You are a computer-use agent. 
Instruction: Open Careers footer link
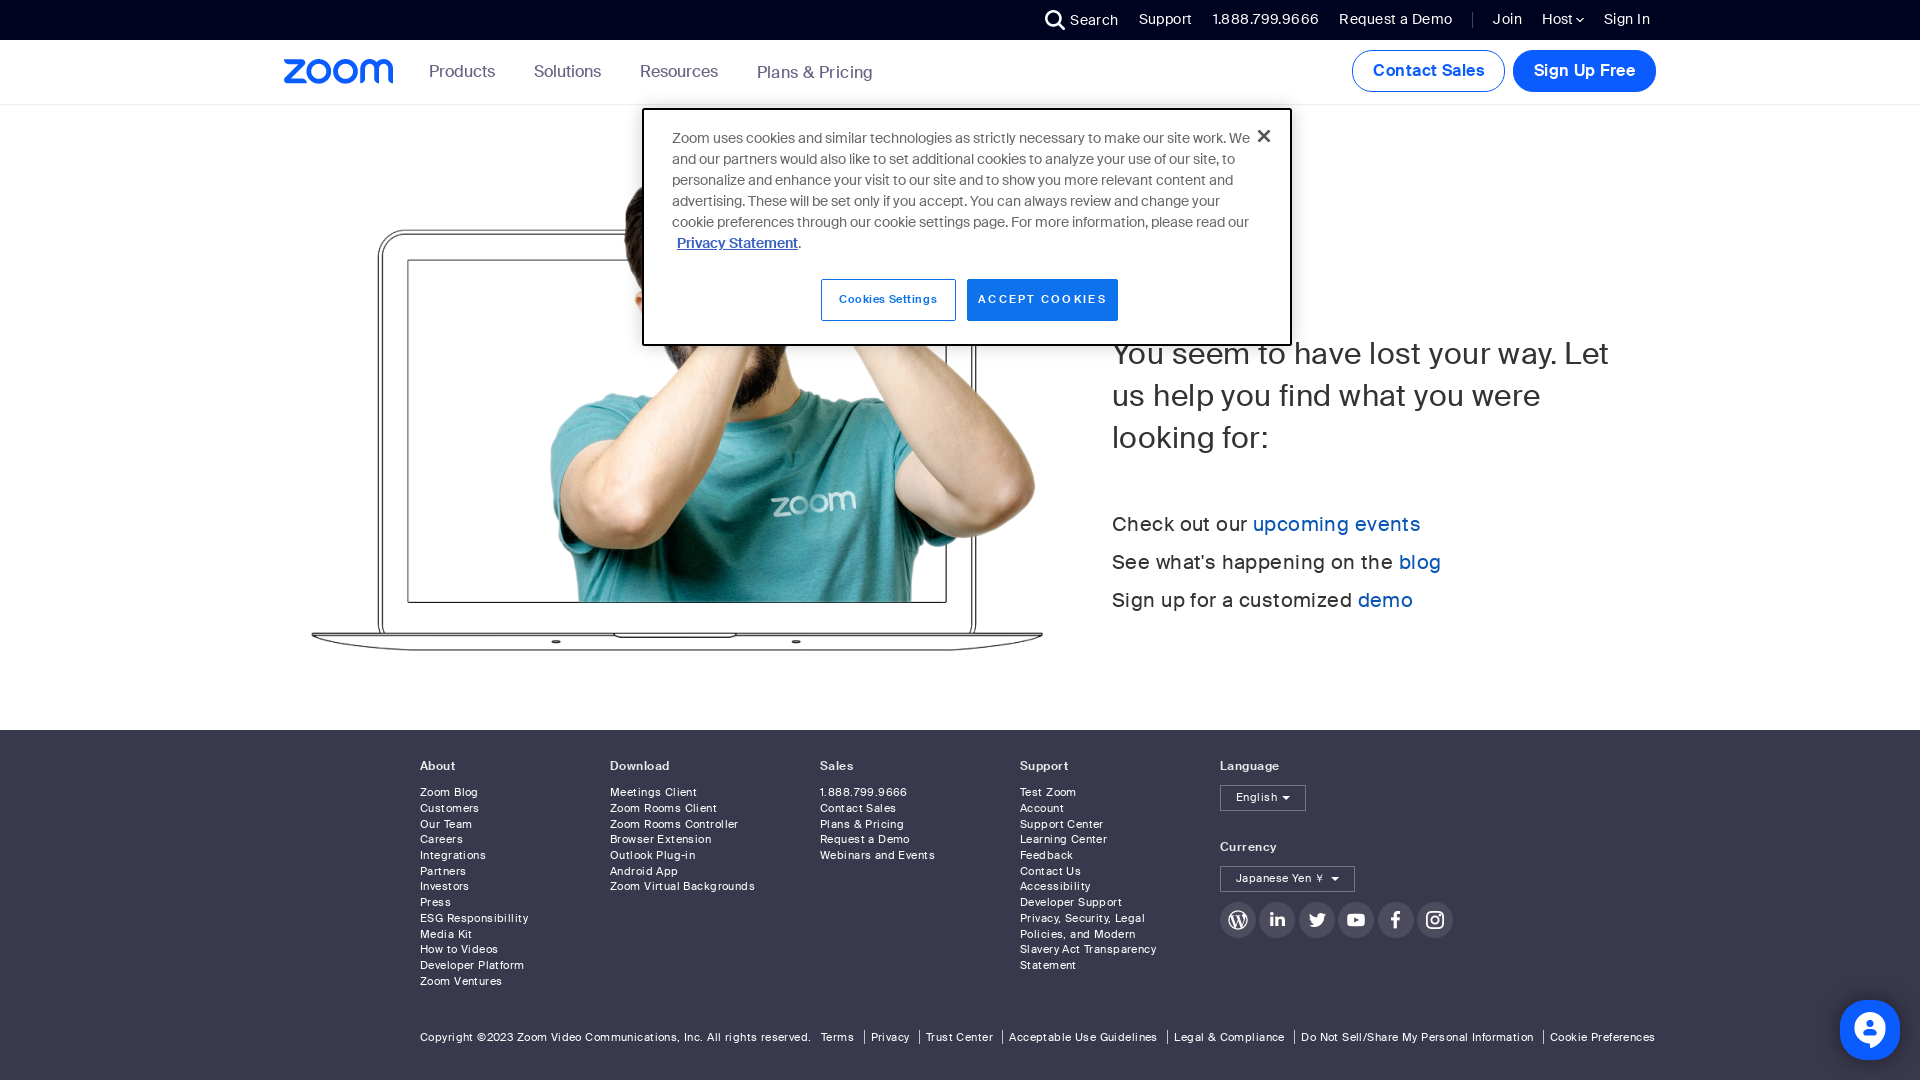[x=441, y=840]
